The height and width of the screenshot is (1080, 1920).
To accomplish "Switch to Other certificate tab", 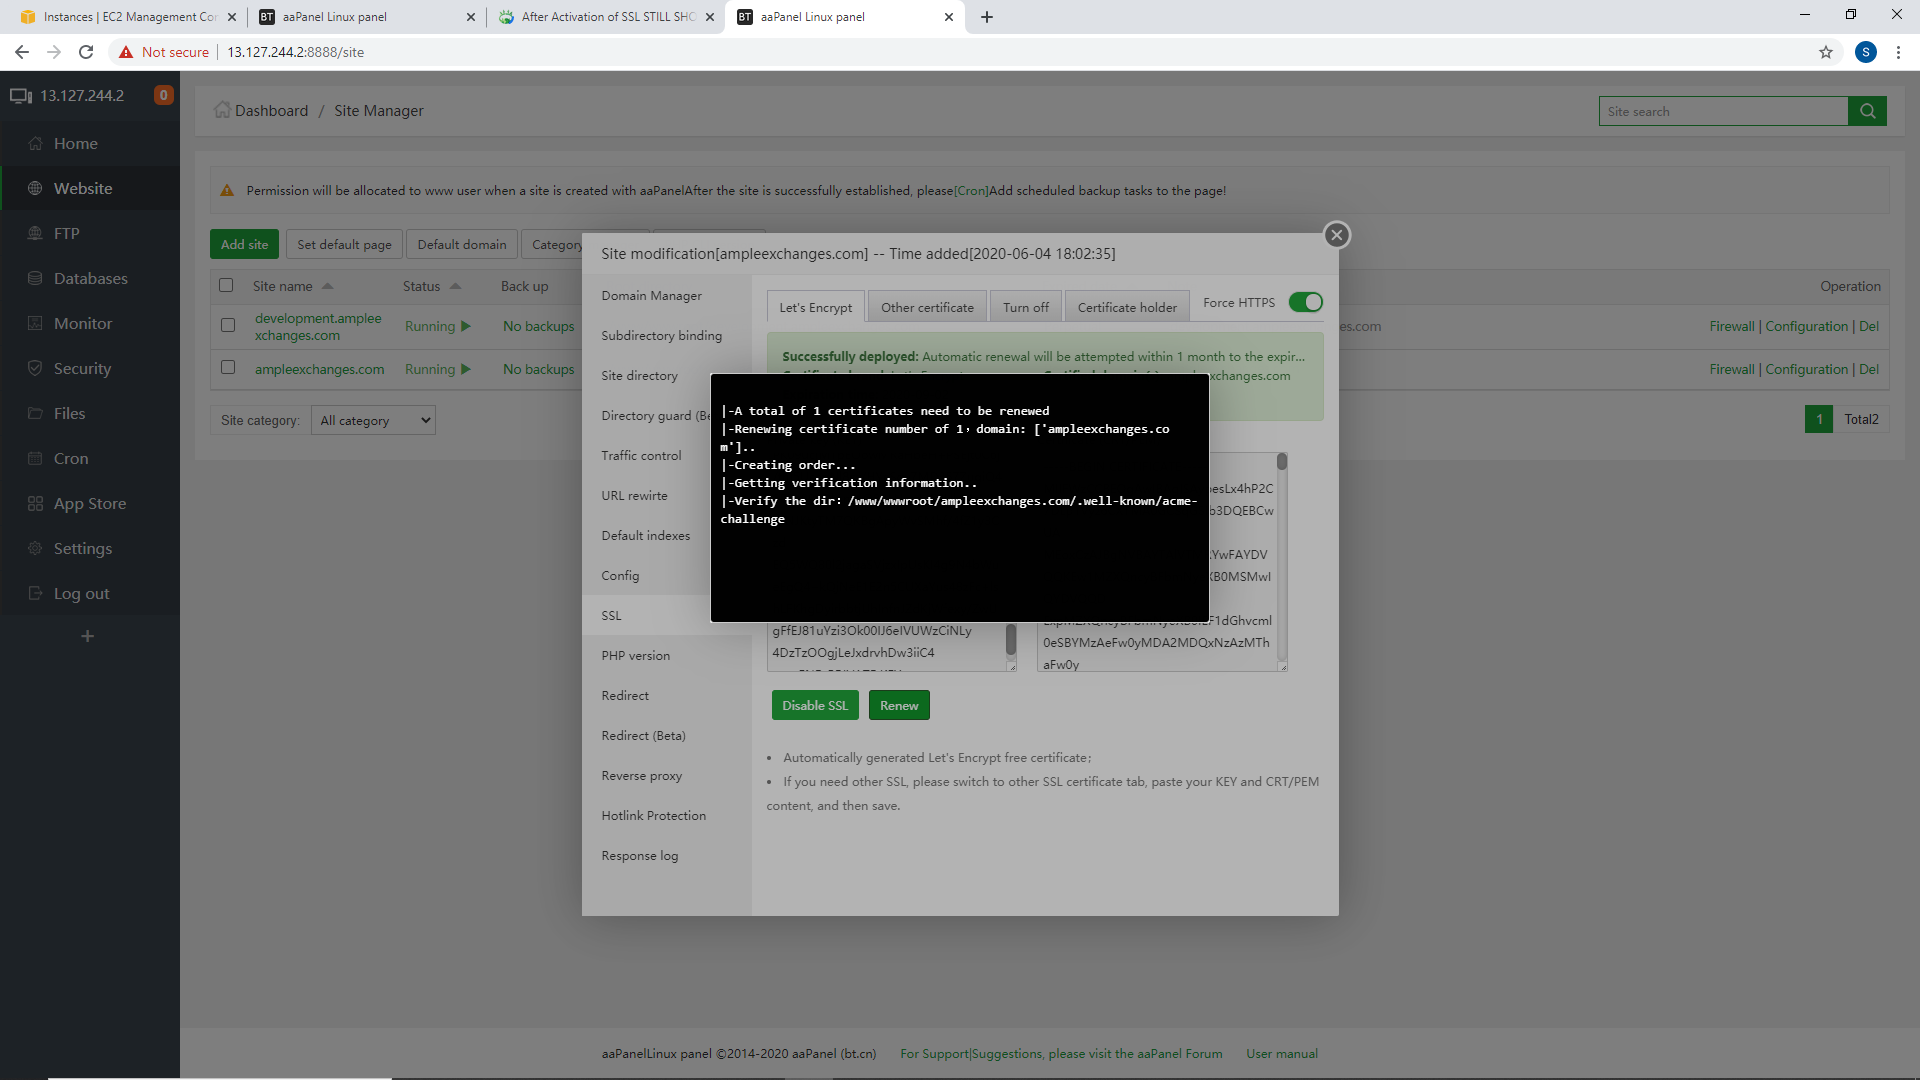I will pos(927,307).
